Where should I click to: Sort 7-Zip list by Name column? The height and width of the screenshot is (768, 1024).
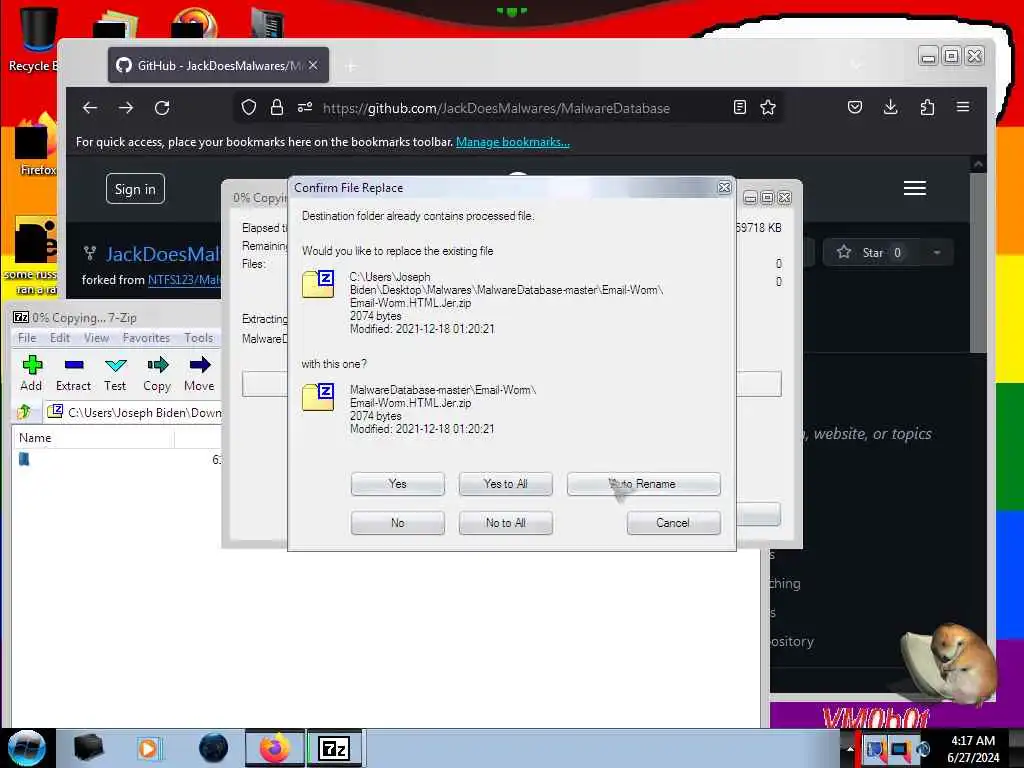point(93,438)
